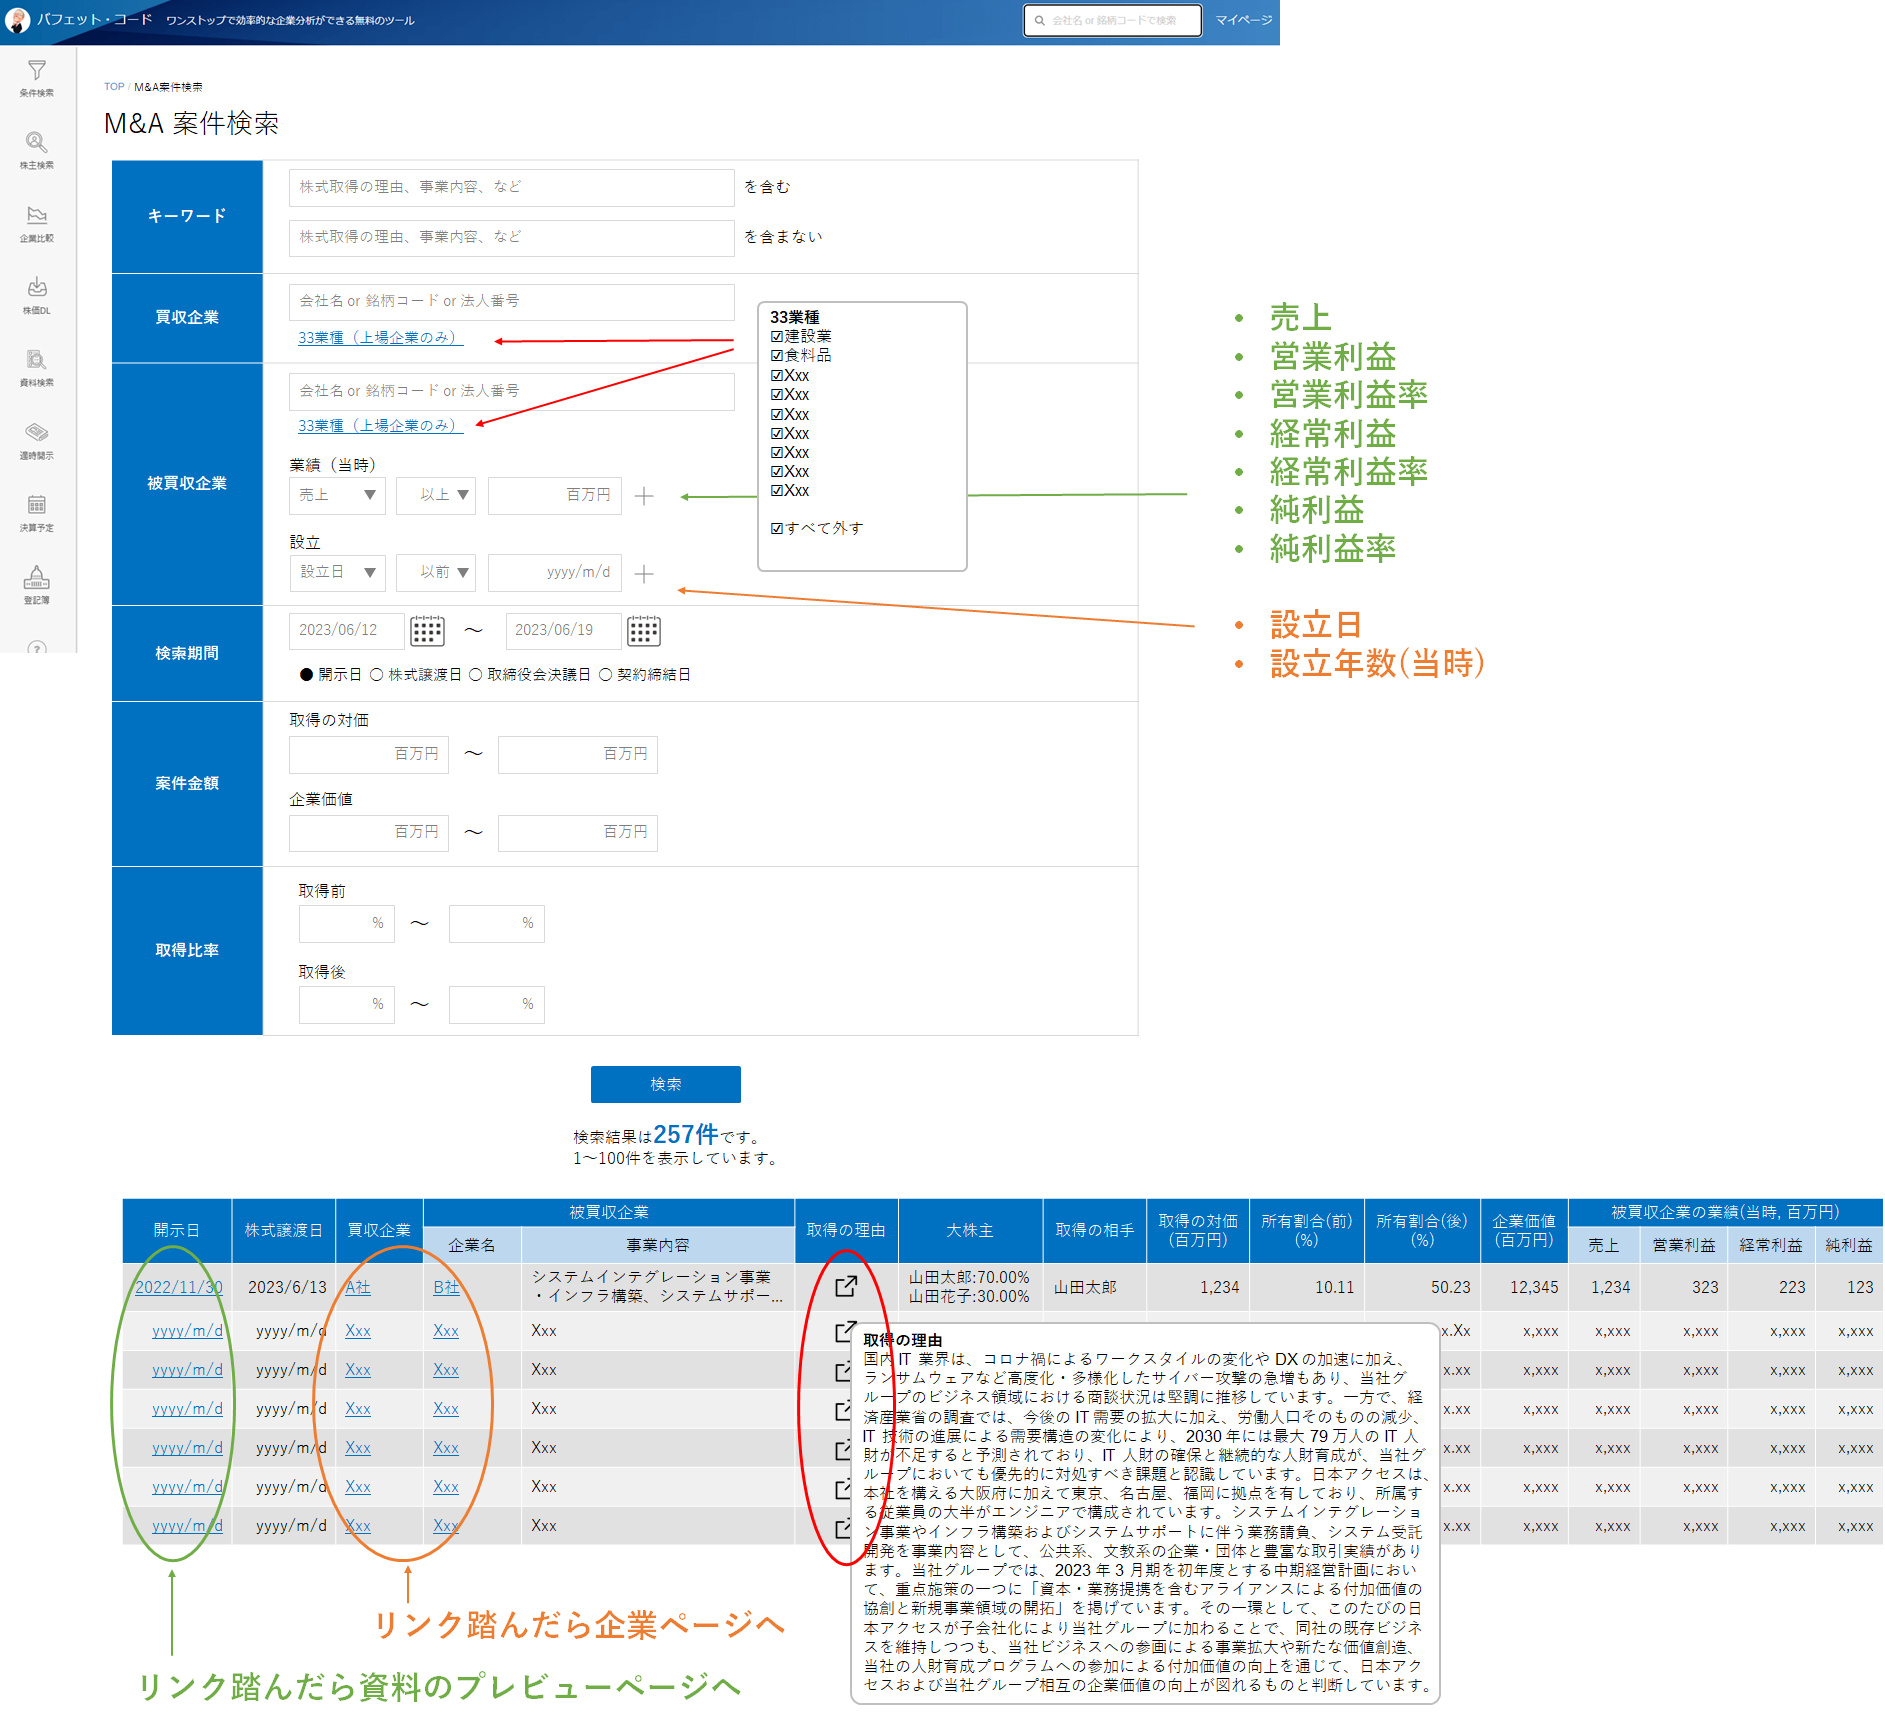
Task: Click 取得の理由 popup icon in first result row
Action: 845,1286
